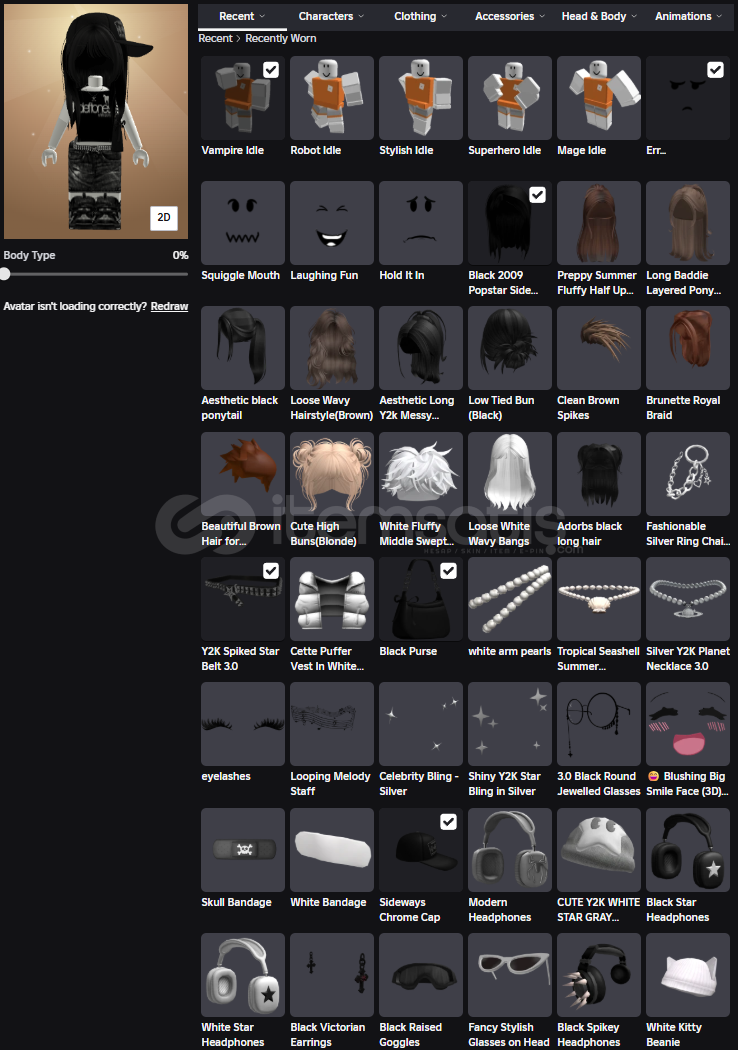
Task: Open the Accessories dropdown
Action: [x=510, y=16]
